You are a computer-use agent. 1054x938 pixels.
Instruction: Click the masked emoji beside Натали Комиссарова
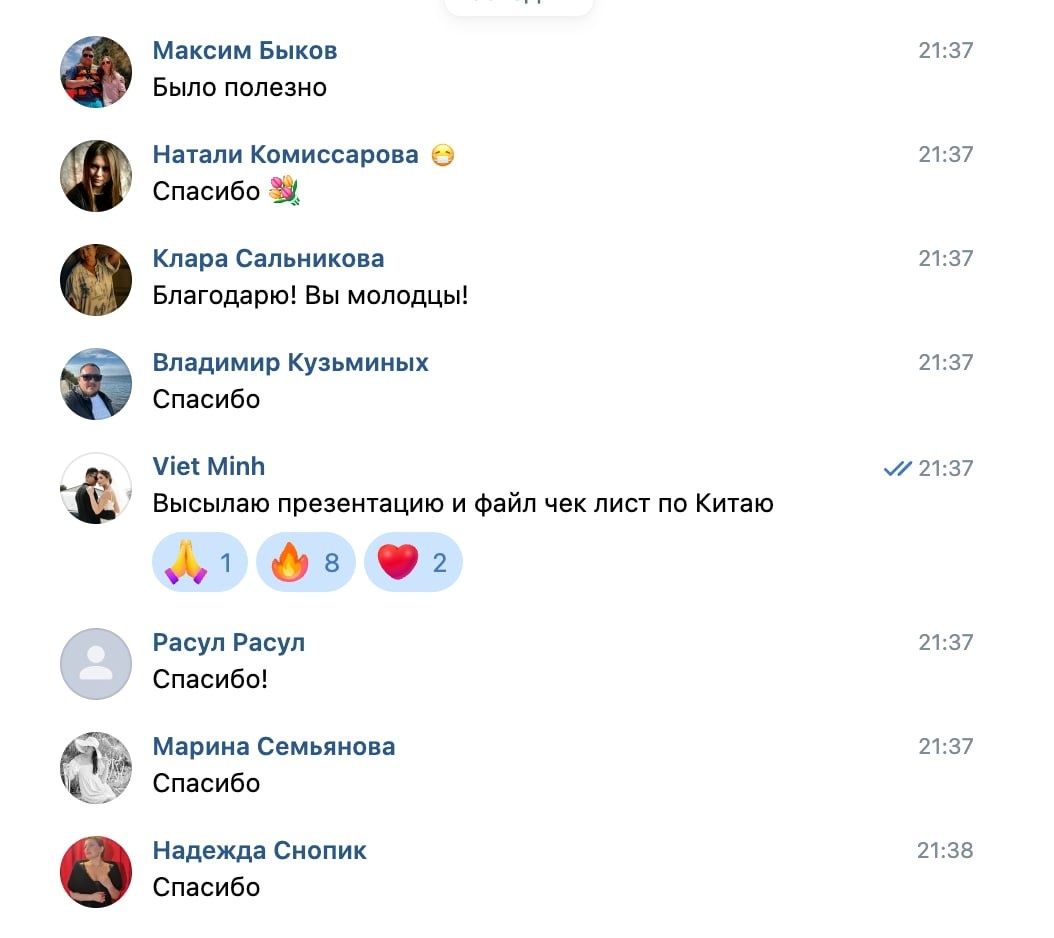(442, 155)
